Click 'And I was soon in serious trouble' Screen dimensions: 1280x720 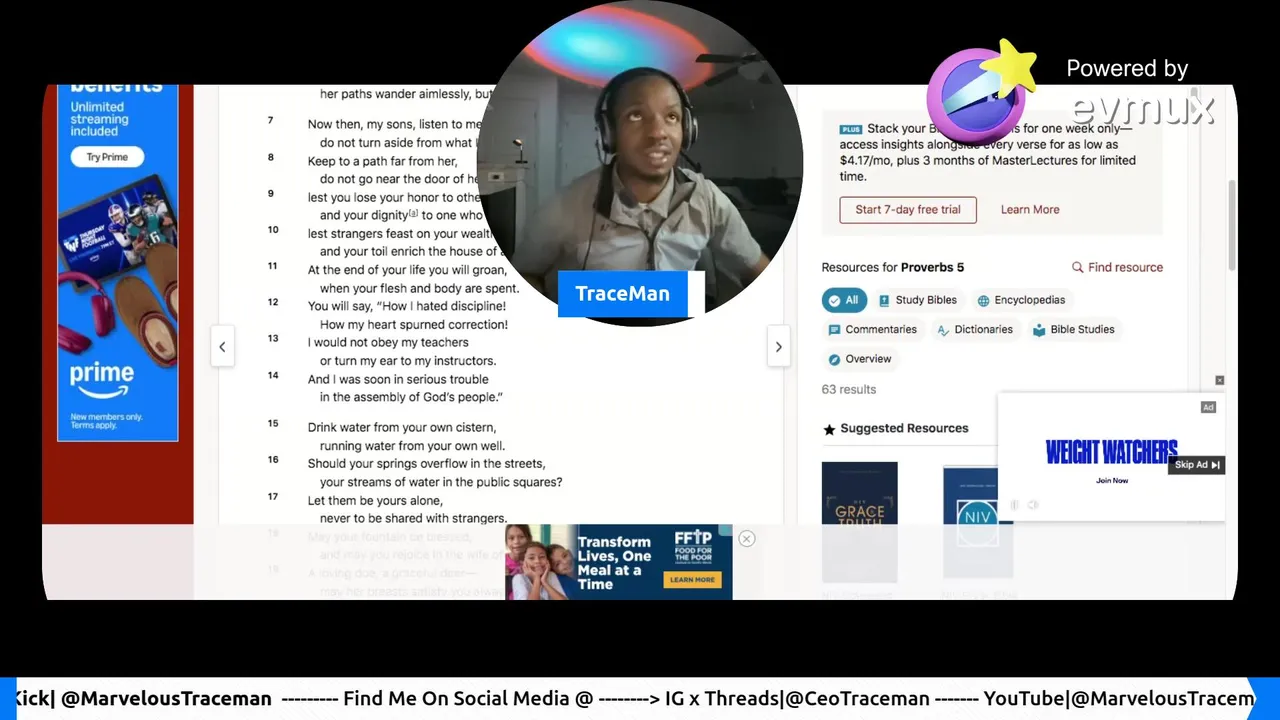pos(398,379)
